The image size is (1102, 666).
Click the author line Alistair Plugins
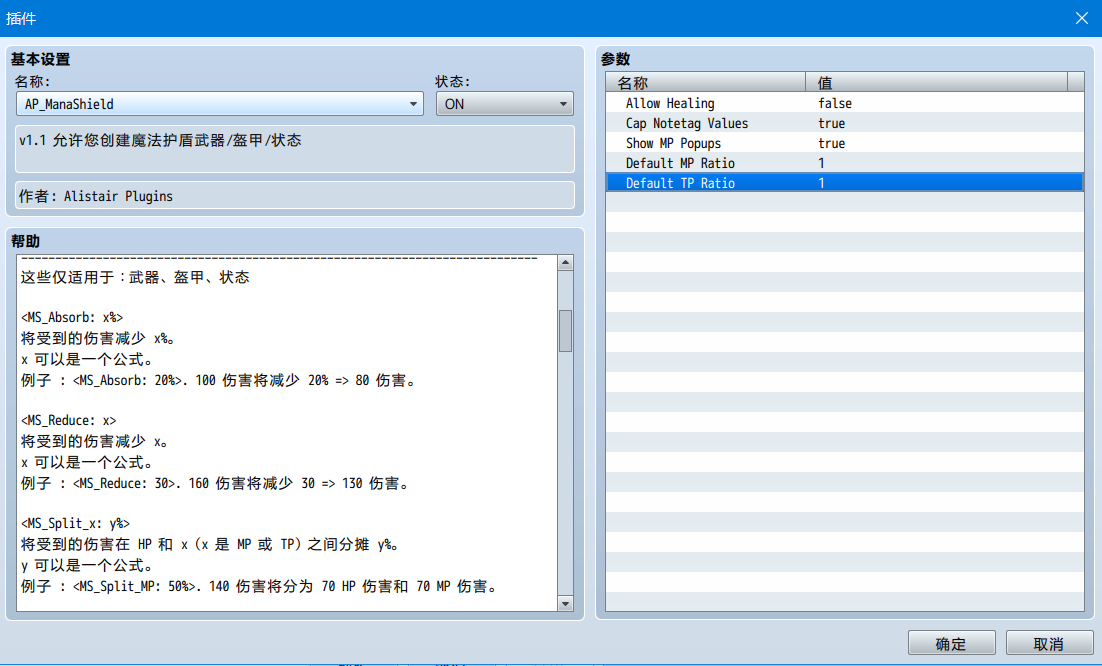(96, 196)
